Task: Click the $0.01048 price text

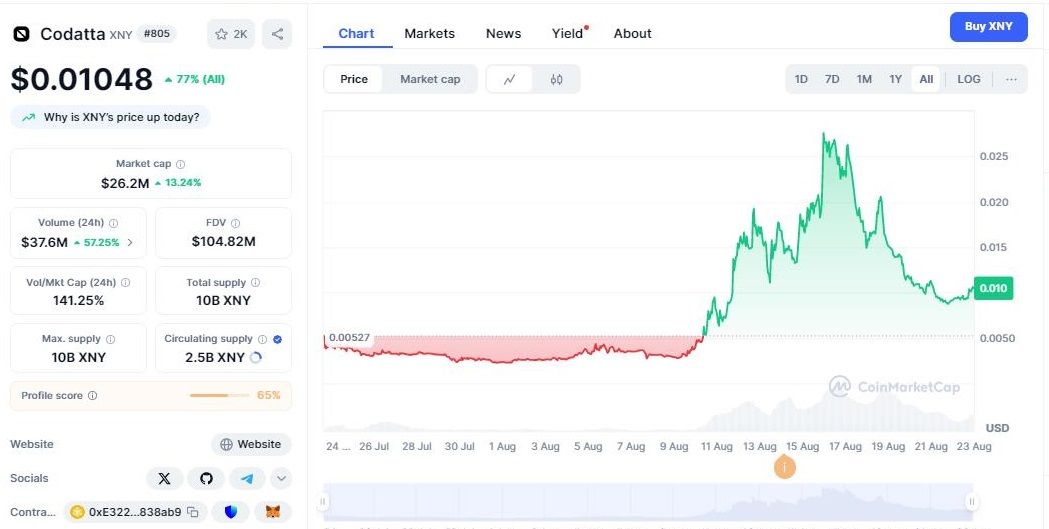Action: pos(82,80)
